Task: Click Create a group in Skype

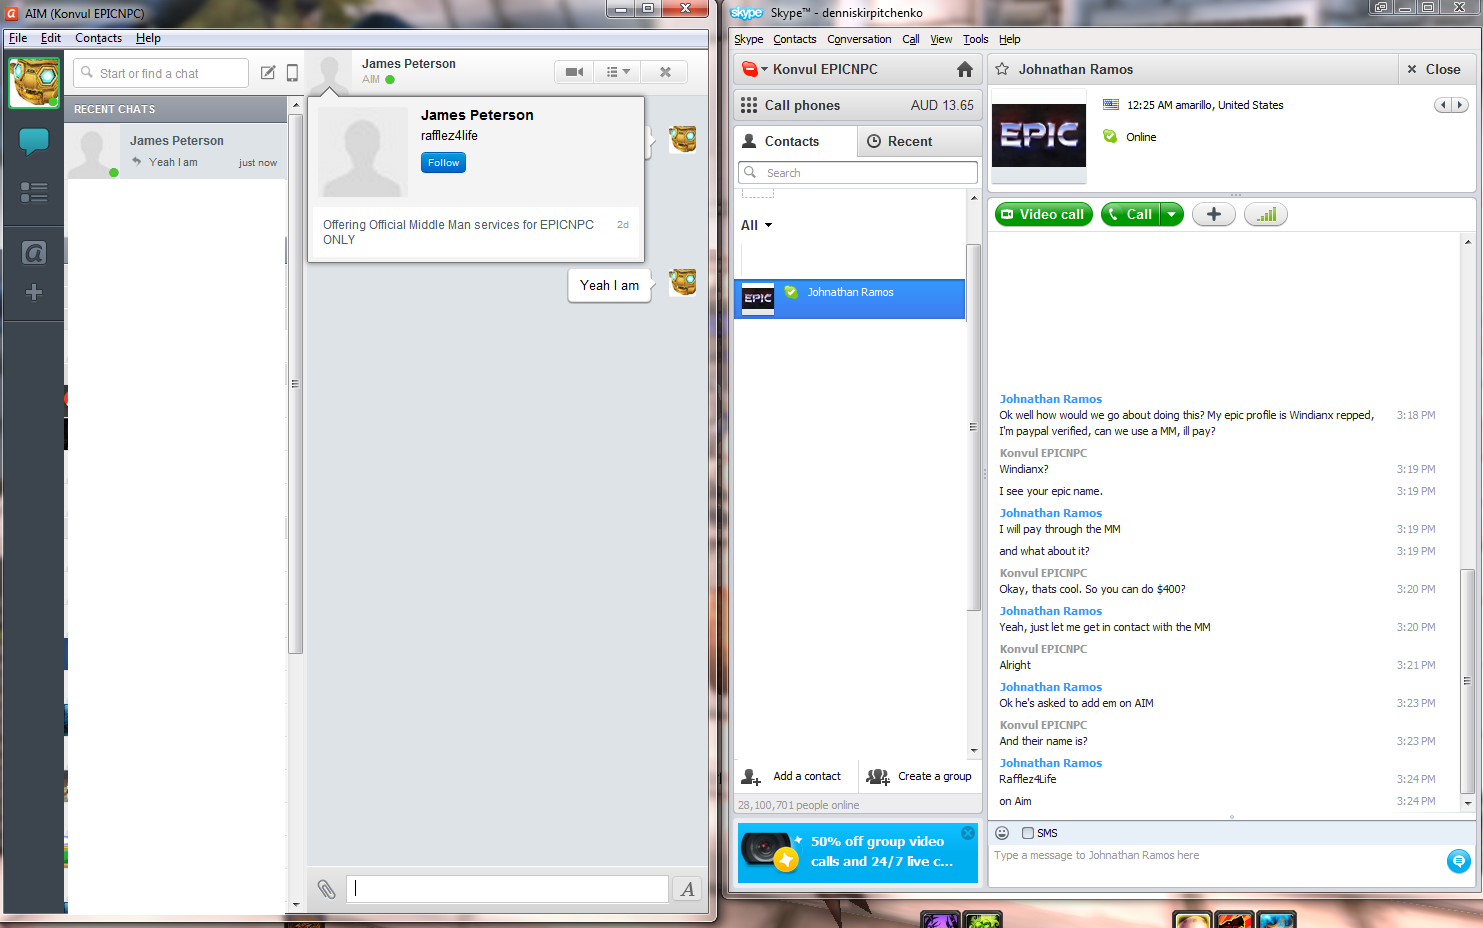Action: 919,776
